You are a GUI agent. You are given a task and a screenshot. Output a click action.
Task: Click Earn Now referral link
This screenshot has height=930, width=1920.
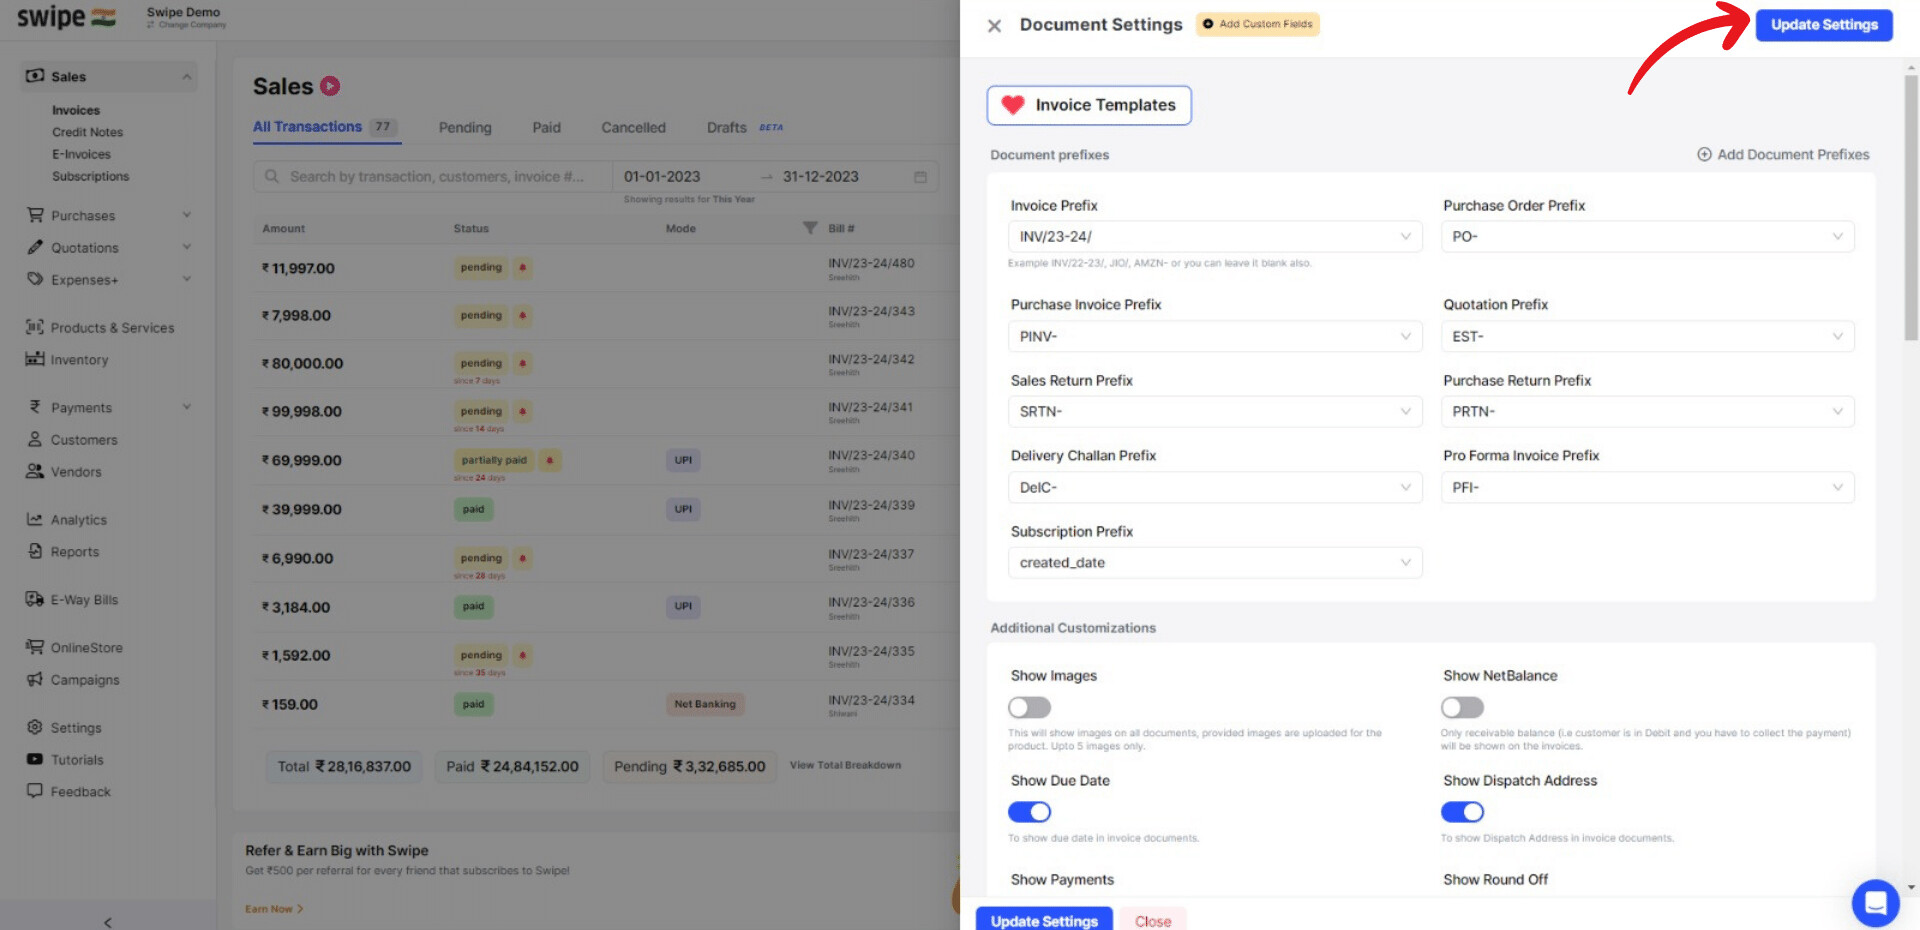274,909
